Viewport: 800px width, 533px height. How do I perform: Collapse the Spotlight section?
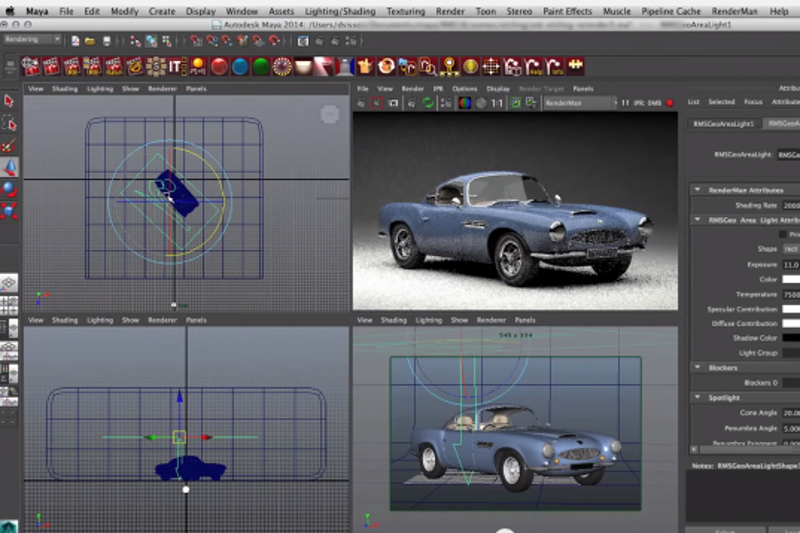tap(696, 397)
